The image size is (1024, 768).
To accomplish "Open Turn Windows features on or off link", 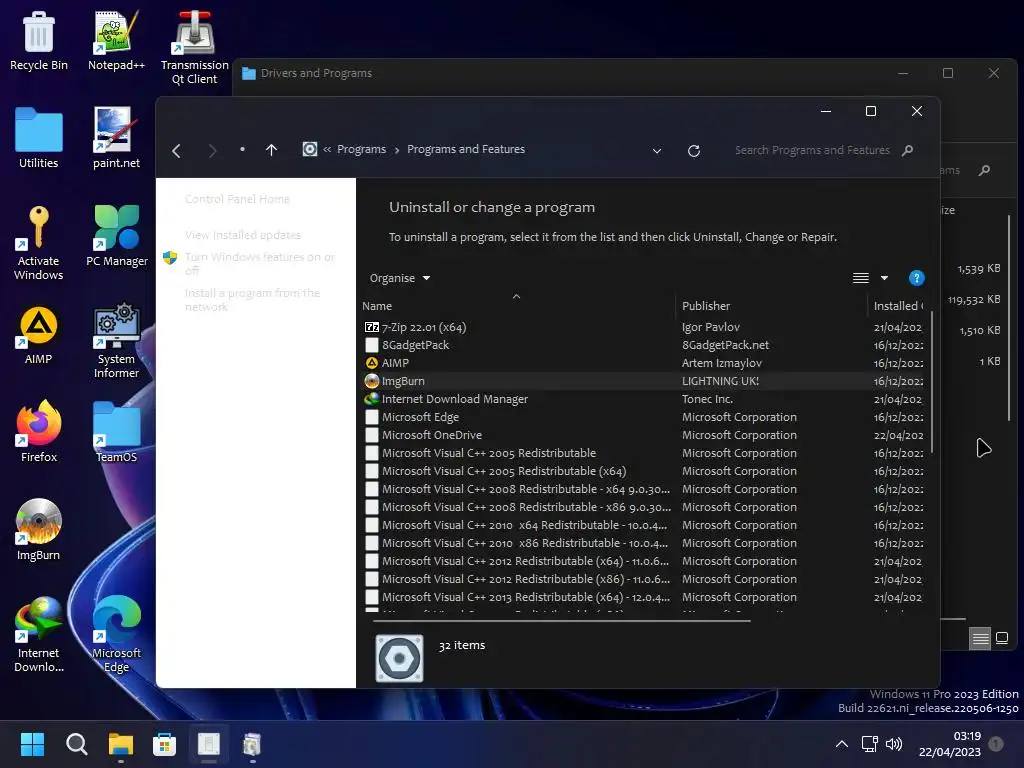I will coord(259,263).
